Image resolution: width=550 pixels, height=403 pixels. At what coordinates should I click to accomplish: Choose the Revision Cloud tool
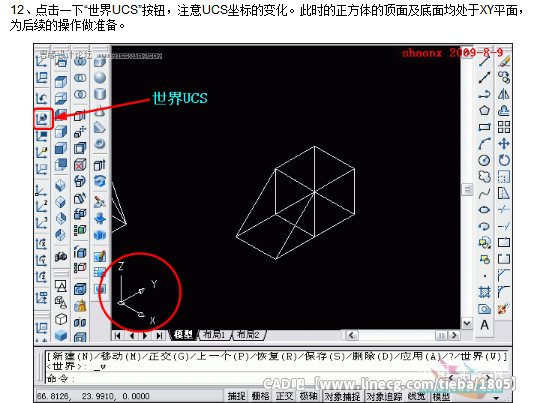(x=484, y=176)
